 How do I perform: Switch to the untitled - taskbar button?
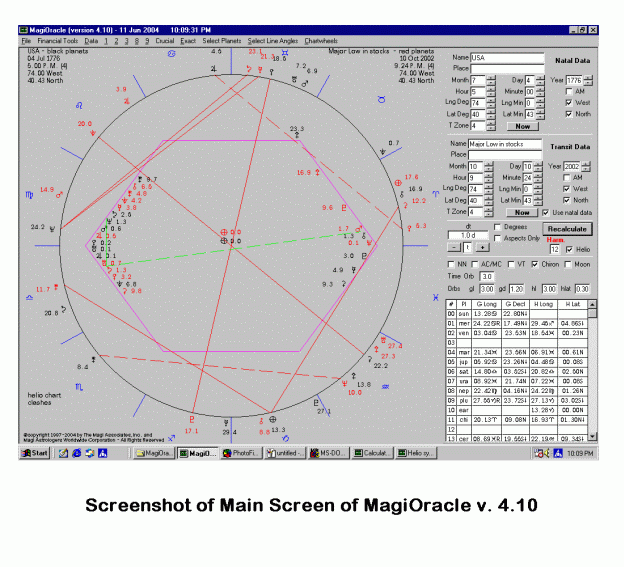285,453
